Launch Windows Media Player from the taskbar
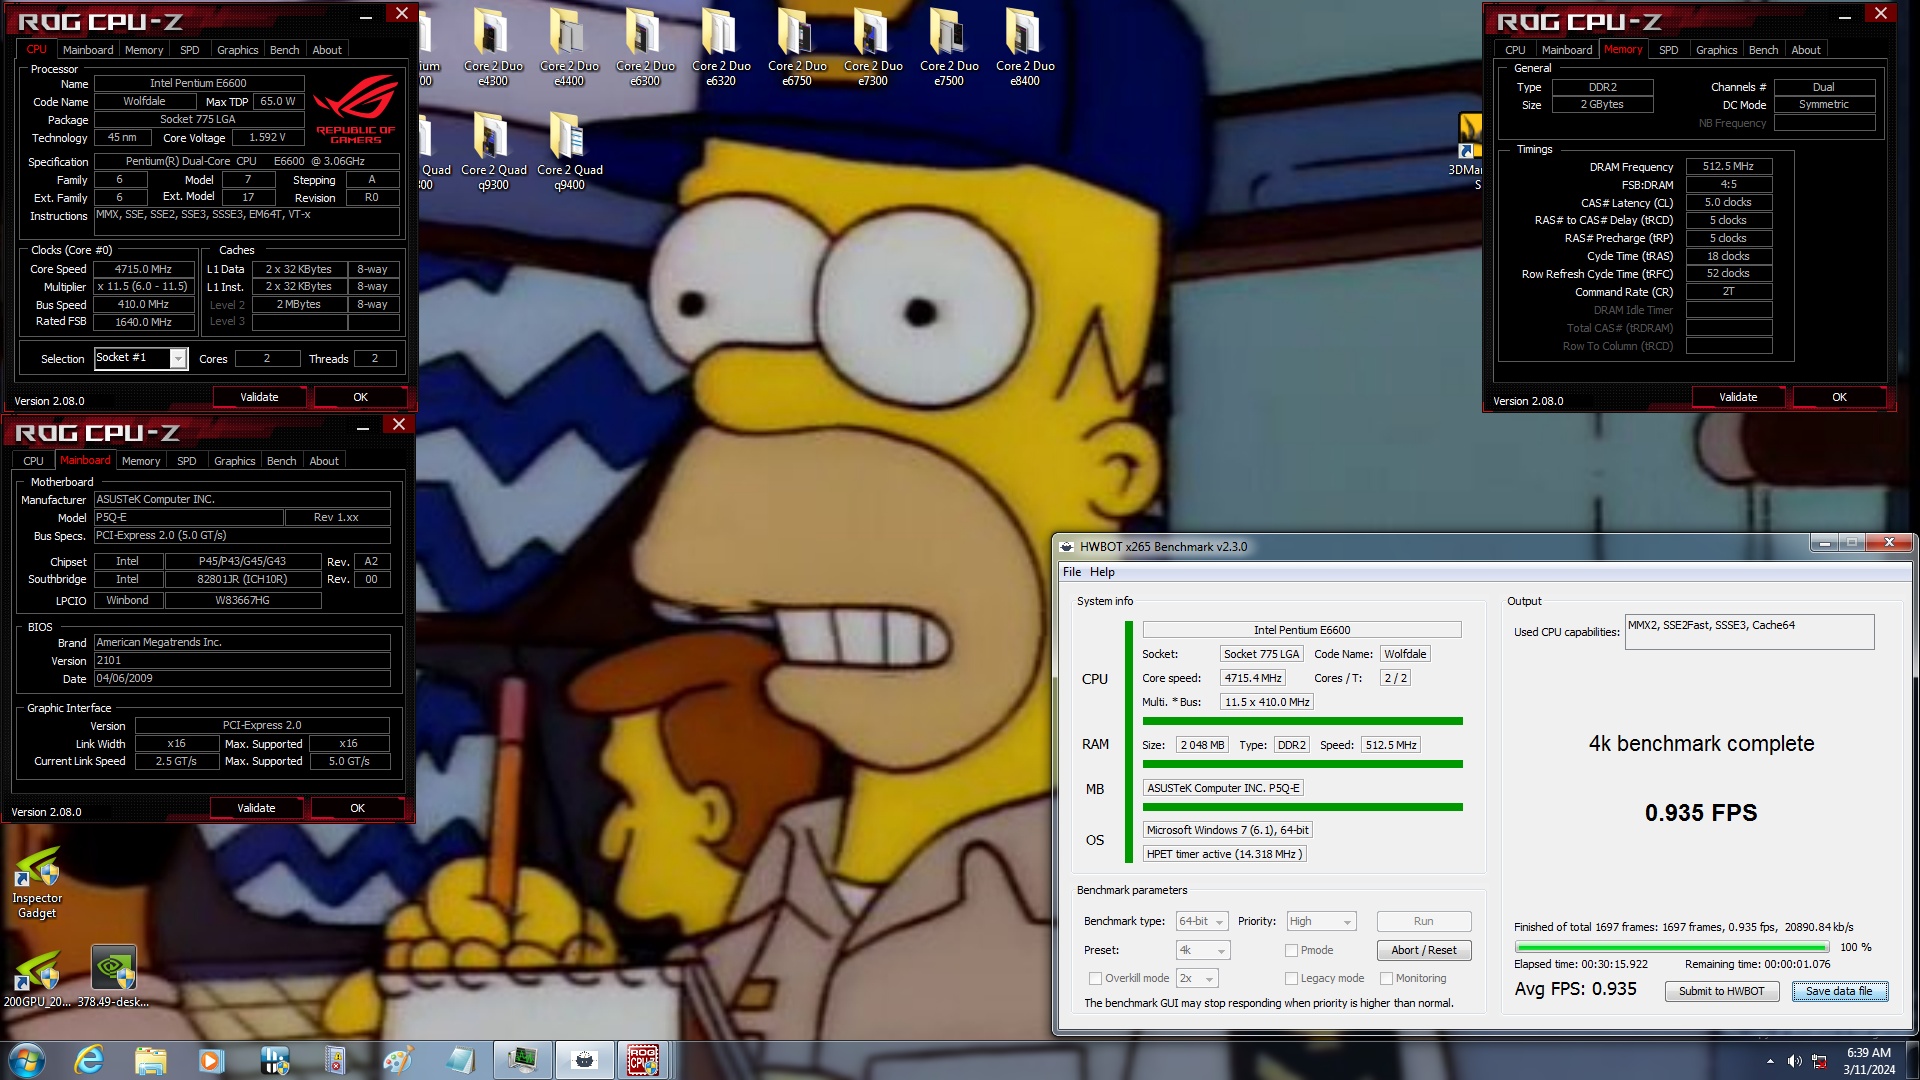The width and height of the screenshot is (1920, 1080). pyautogui.click(x=211, y=1059)
